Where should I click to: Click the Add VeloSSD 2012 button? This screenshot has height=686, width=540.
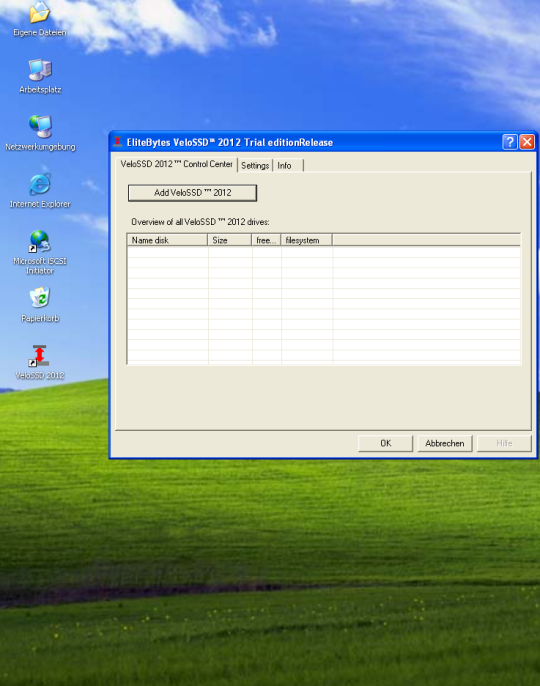click(192, 193)
